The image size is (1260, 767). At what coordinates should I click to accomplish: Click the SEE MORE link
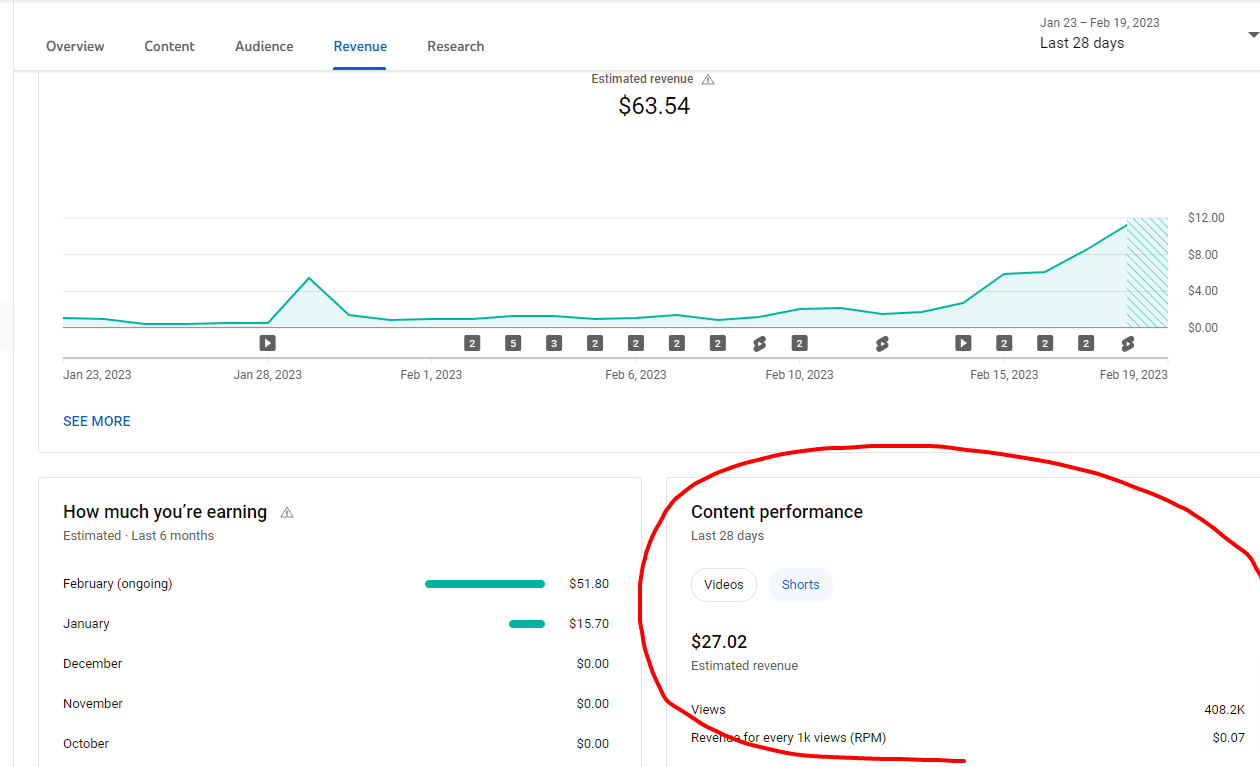pyautogui.click(x=97, y=421)
